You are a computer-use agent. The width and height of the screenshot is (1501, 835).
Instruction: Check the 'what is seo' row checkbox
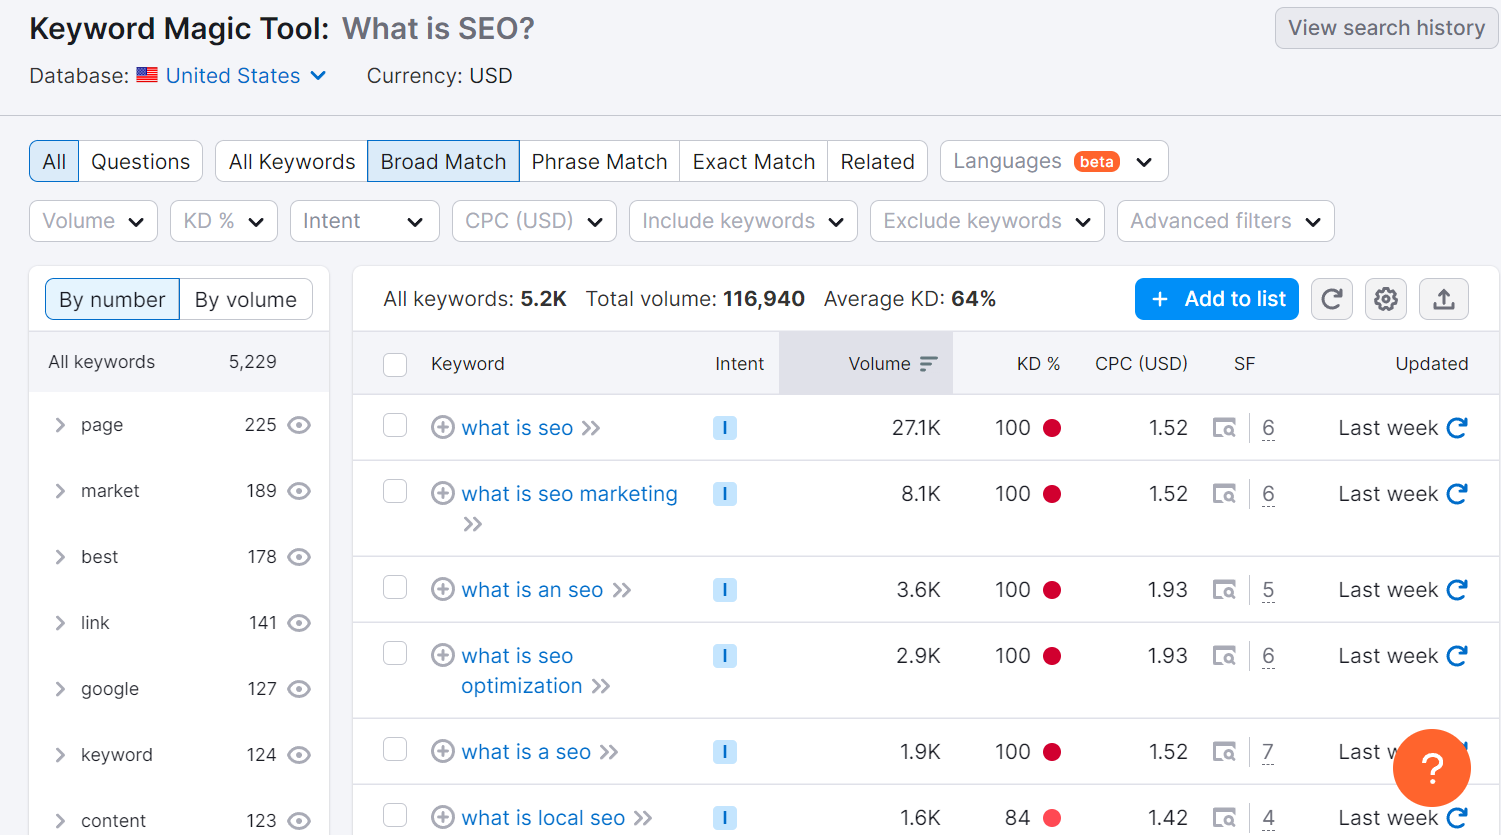(x=395, y=426)
